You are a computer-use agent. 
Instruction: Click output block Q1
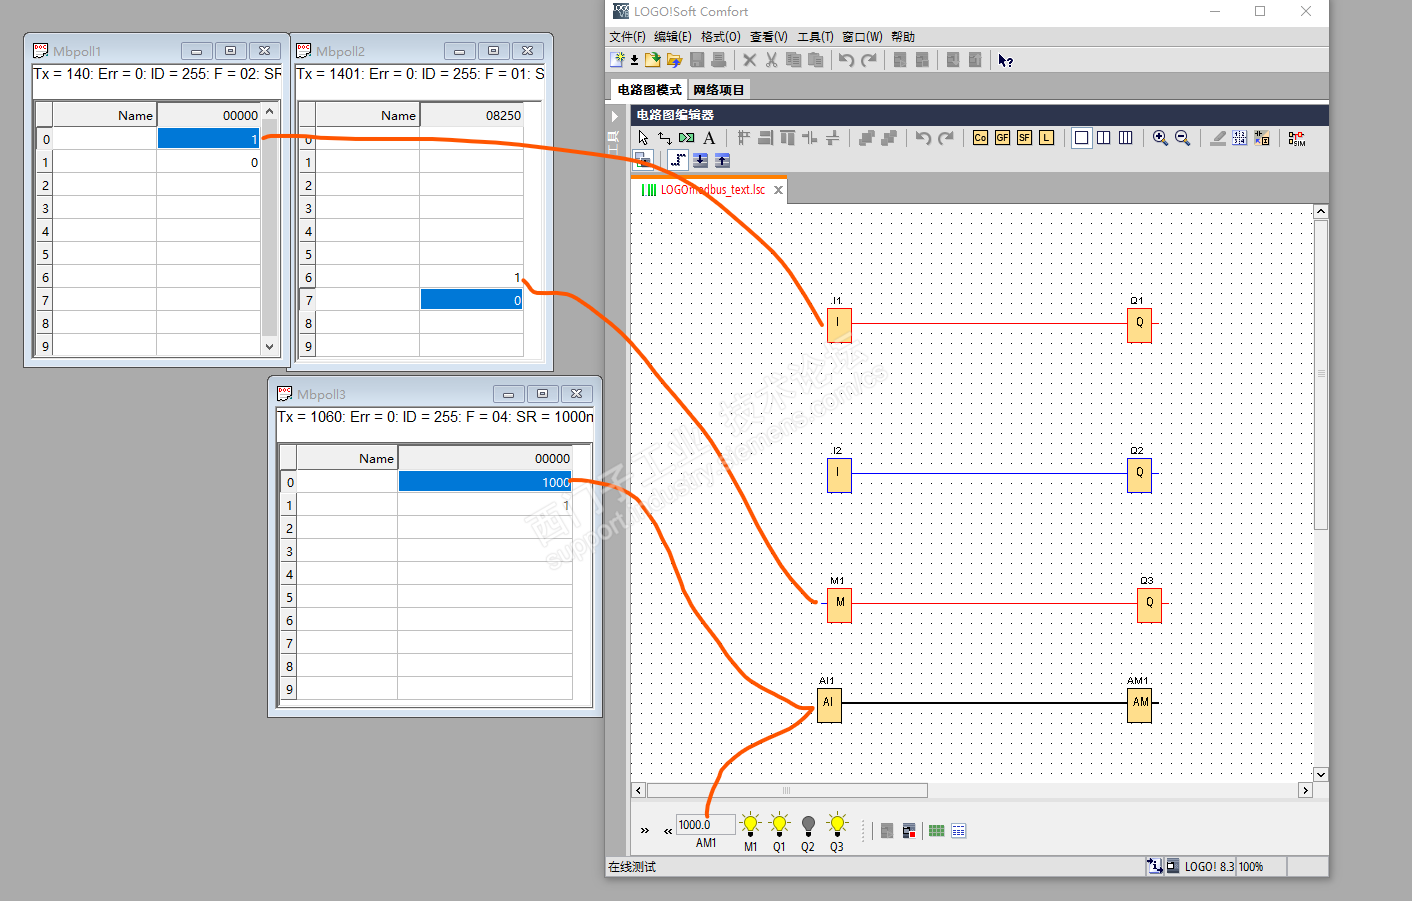click(x=1139, y=324)
